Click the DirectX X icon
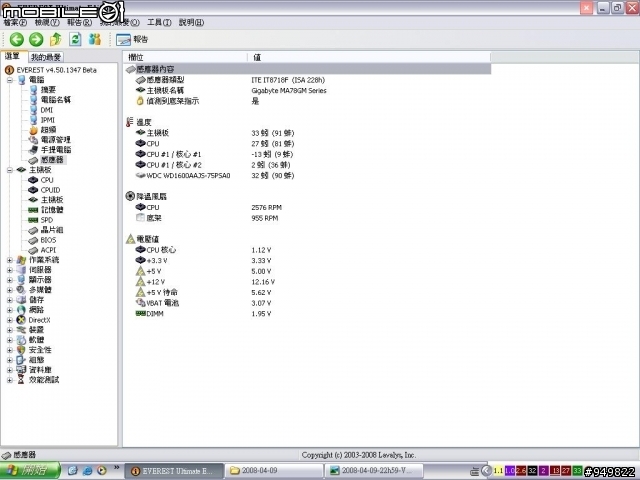This screenshot has width=640, height=480. coord(21,320)
